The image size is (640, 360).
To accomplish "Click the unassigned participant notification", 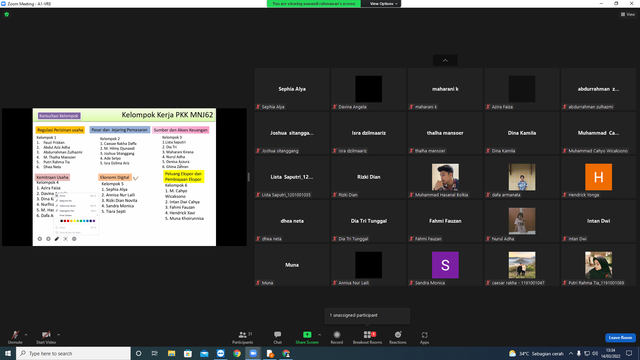I will click(367, 316).
